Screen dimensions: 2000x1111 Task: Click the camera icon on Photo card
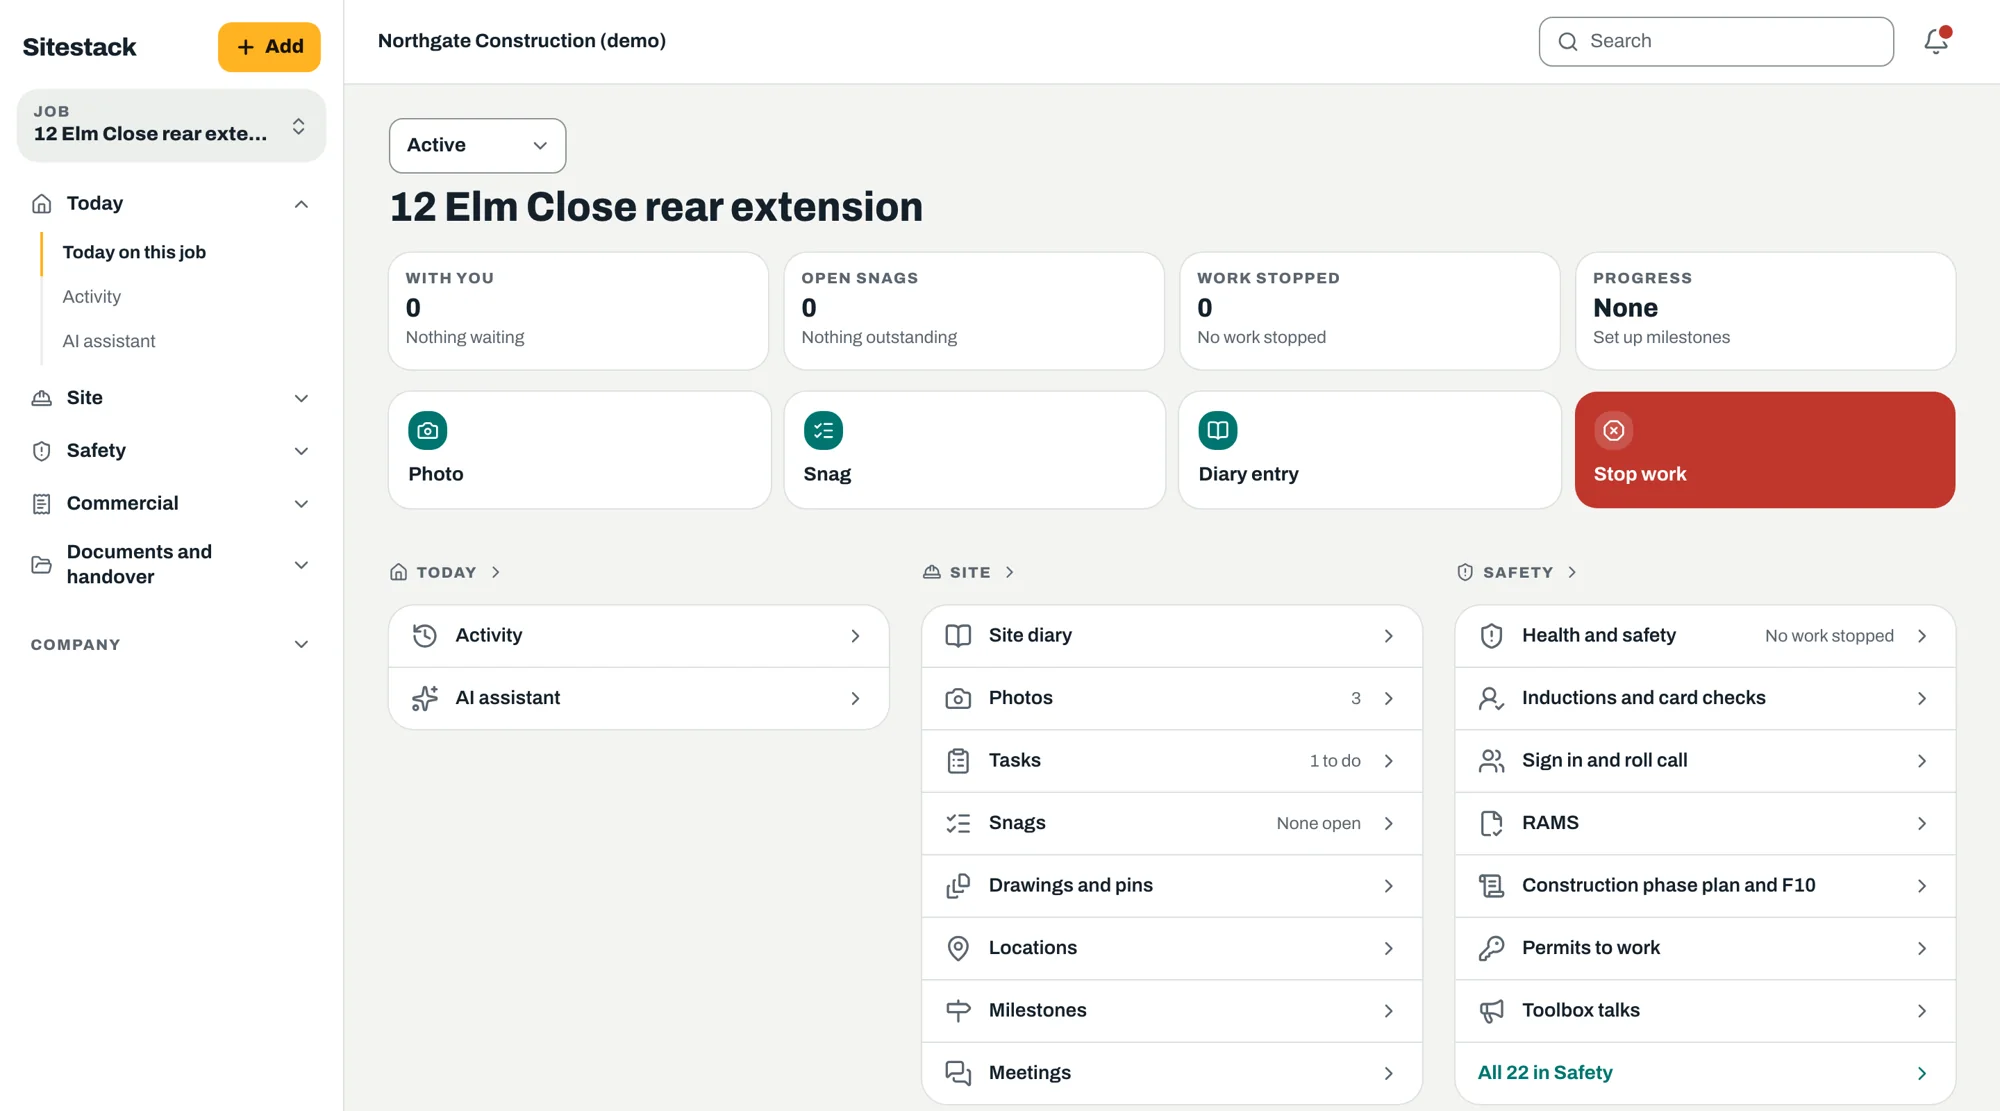[x=427, y=431]
